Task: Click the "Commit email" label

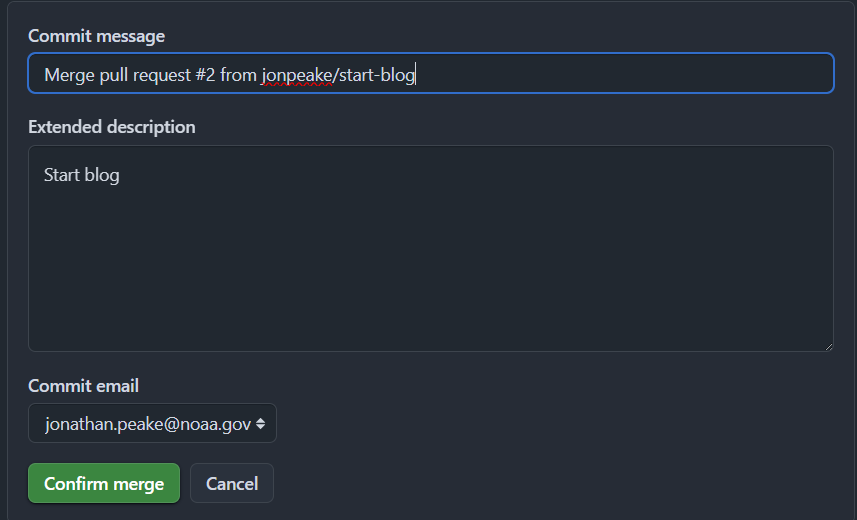Action: click(x=83, y=386)
